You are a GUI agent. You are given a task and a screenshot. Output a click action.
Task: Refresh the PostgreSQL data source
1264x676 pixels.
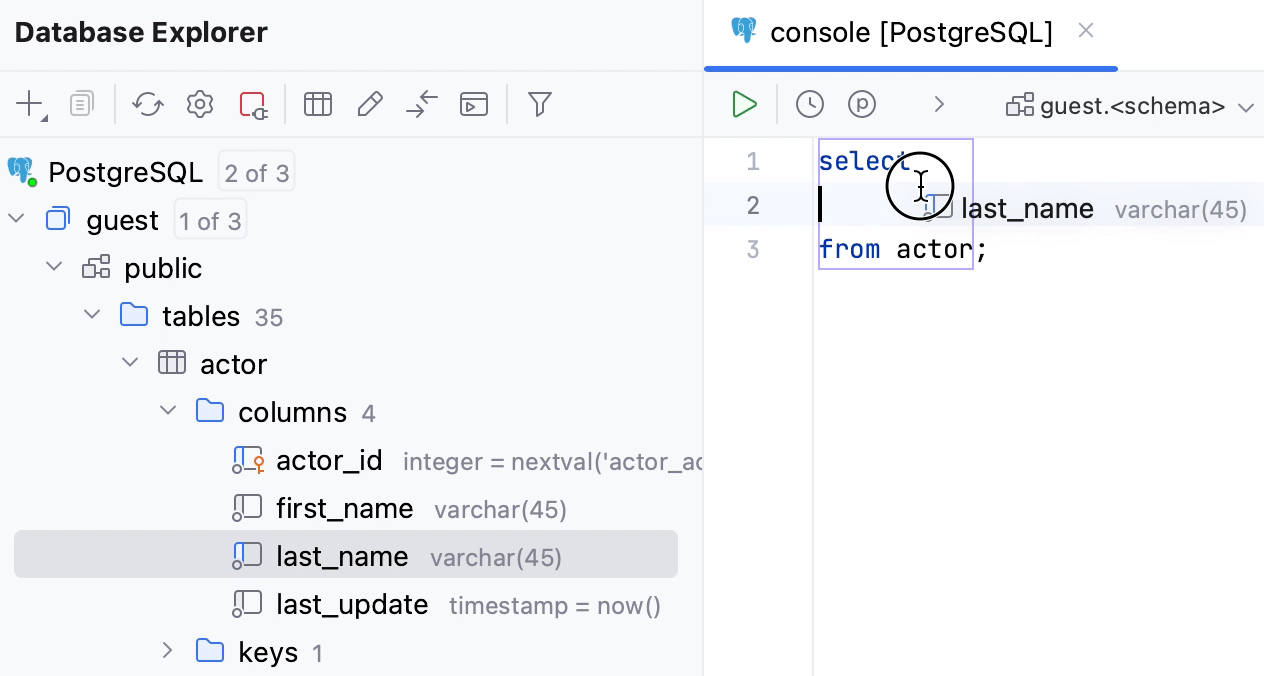point(148,104)
